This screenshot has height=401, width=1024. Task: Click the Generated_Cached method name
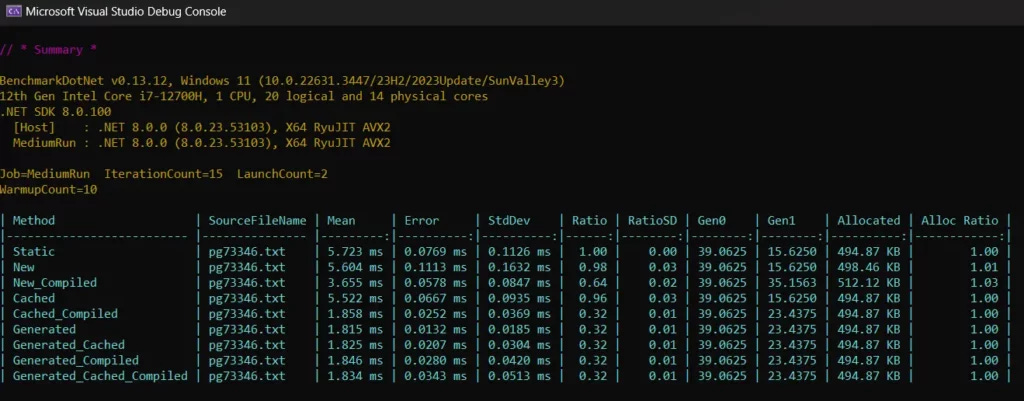69,345
